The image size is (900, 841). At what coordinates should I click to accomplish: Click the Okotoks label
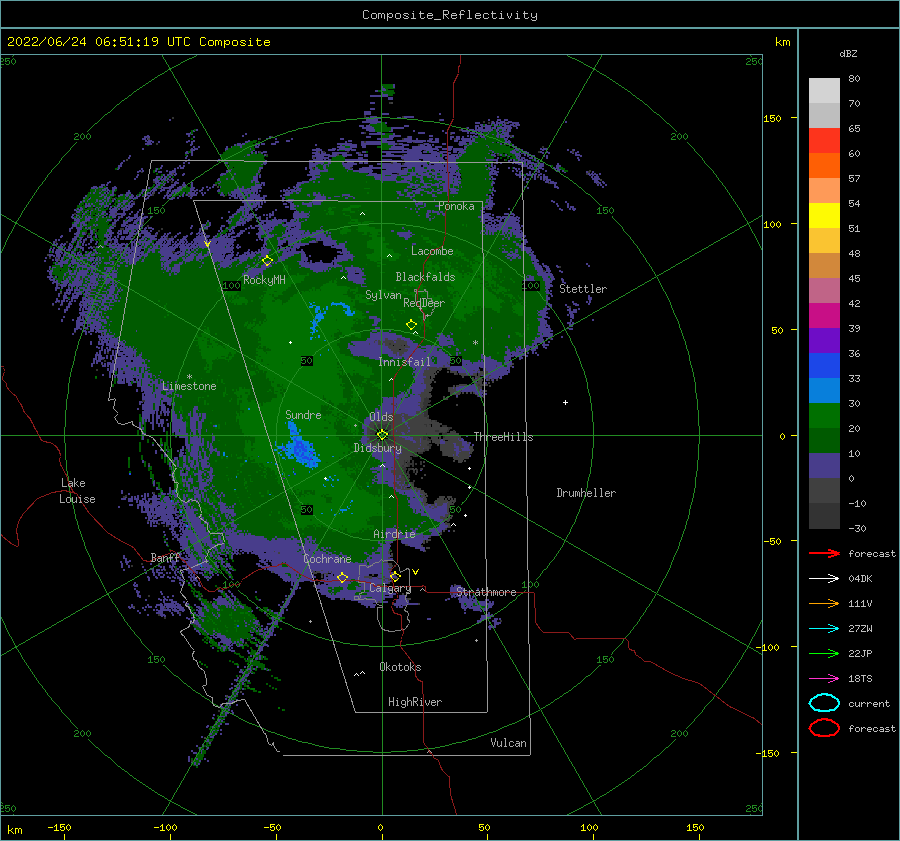pos(400,667)
